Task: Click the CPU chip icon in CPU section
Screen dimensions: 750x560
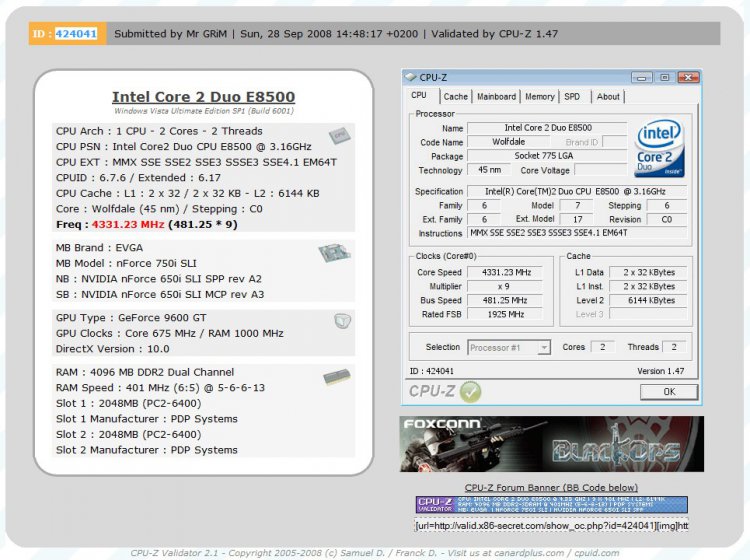Action: tap(340, 135)
